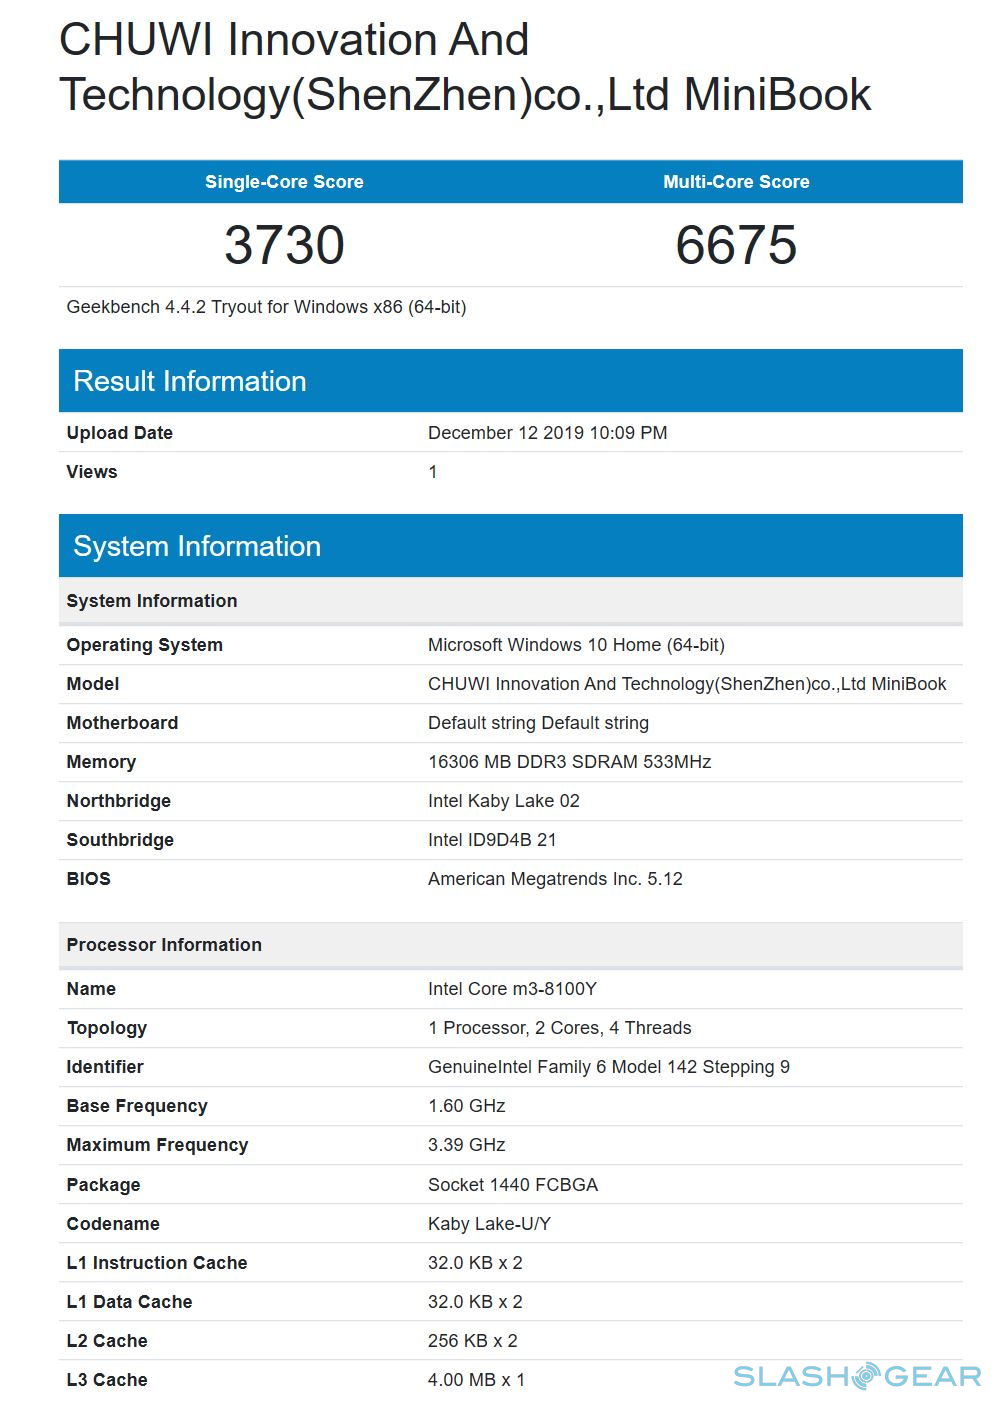The height and width of the screenshot is (1419, 1003).
Task: Click the processor name Intel Core m3-8100Y
Action: pyautogui.click(x=512, y=989)
